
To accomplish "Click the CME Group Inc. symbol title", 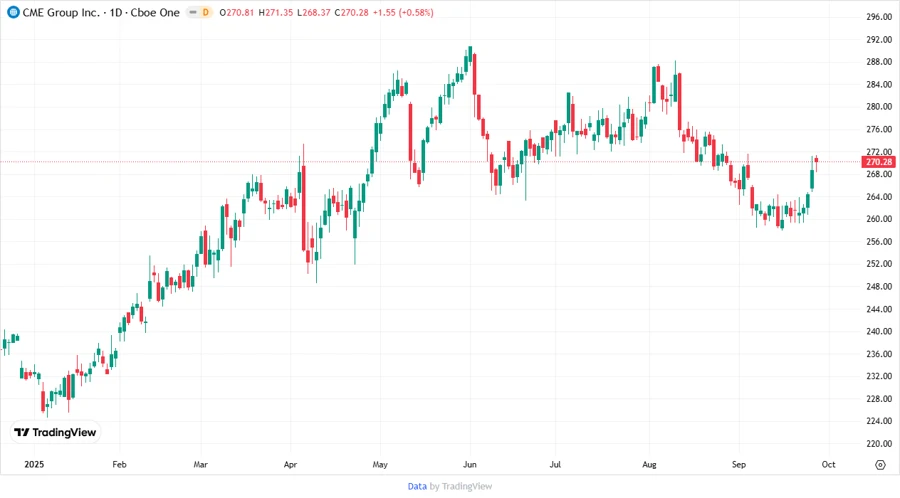I will tap(61, 12).
